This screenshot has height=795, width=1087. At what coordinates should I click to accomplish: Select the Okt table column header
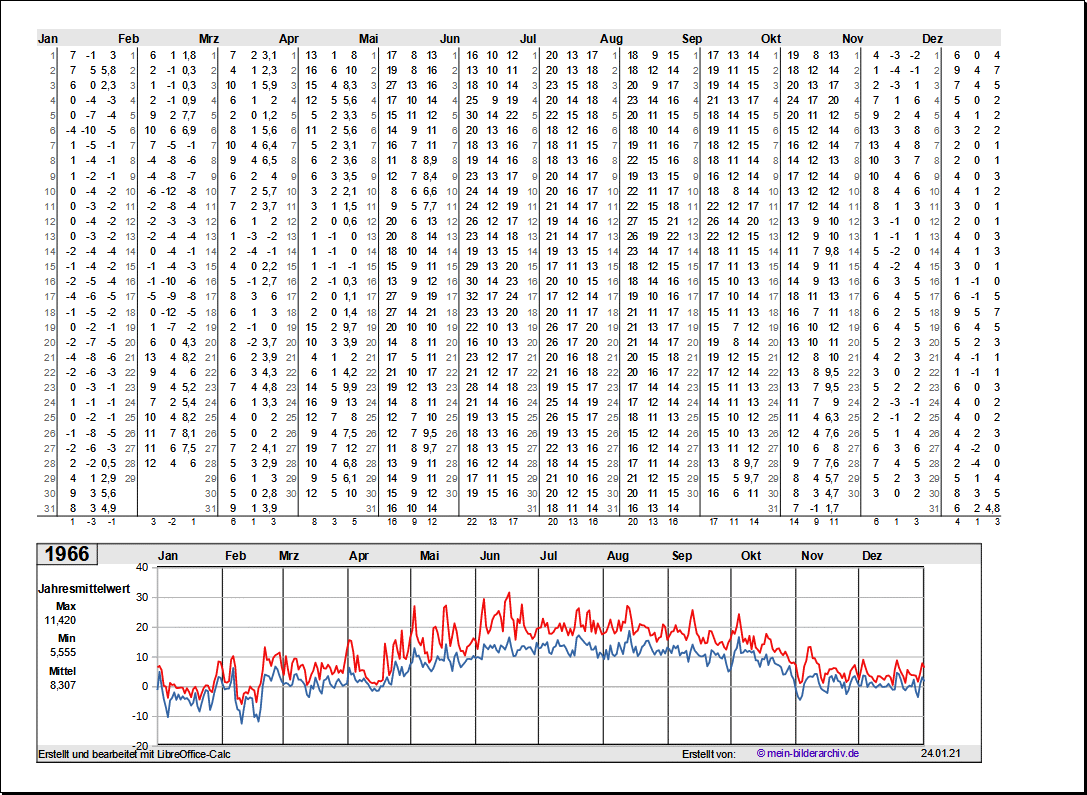click(x=770, y=38)
